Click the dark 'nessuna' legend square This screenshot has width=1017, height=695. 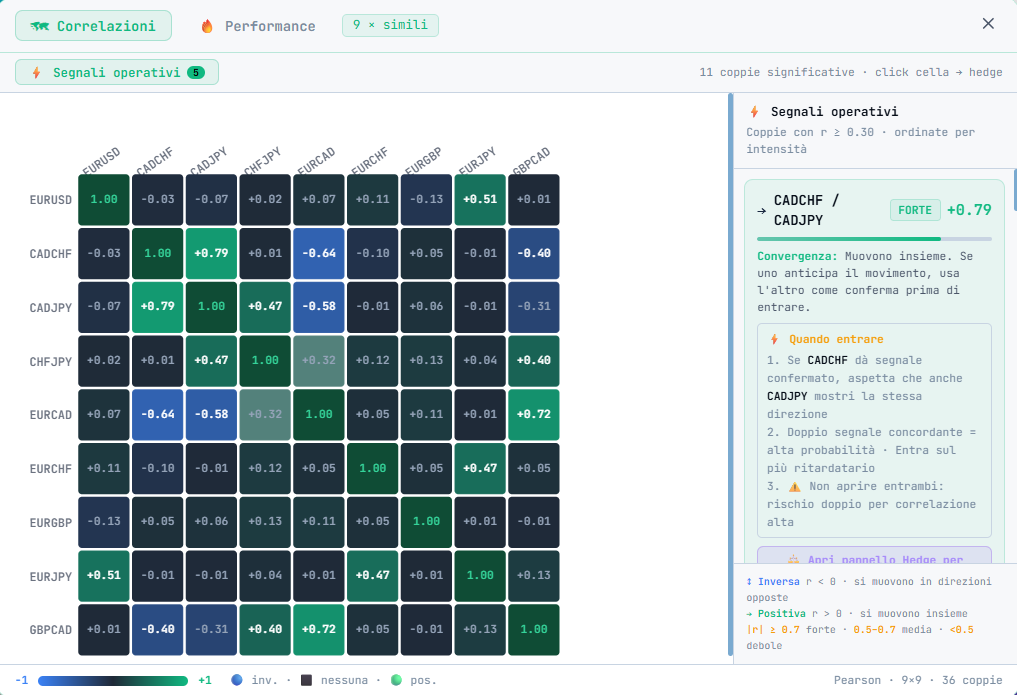[x=307, y=680]
